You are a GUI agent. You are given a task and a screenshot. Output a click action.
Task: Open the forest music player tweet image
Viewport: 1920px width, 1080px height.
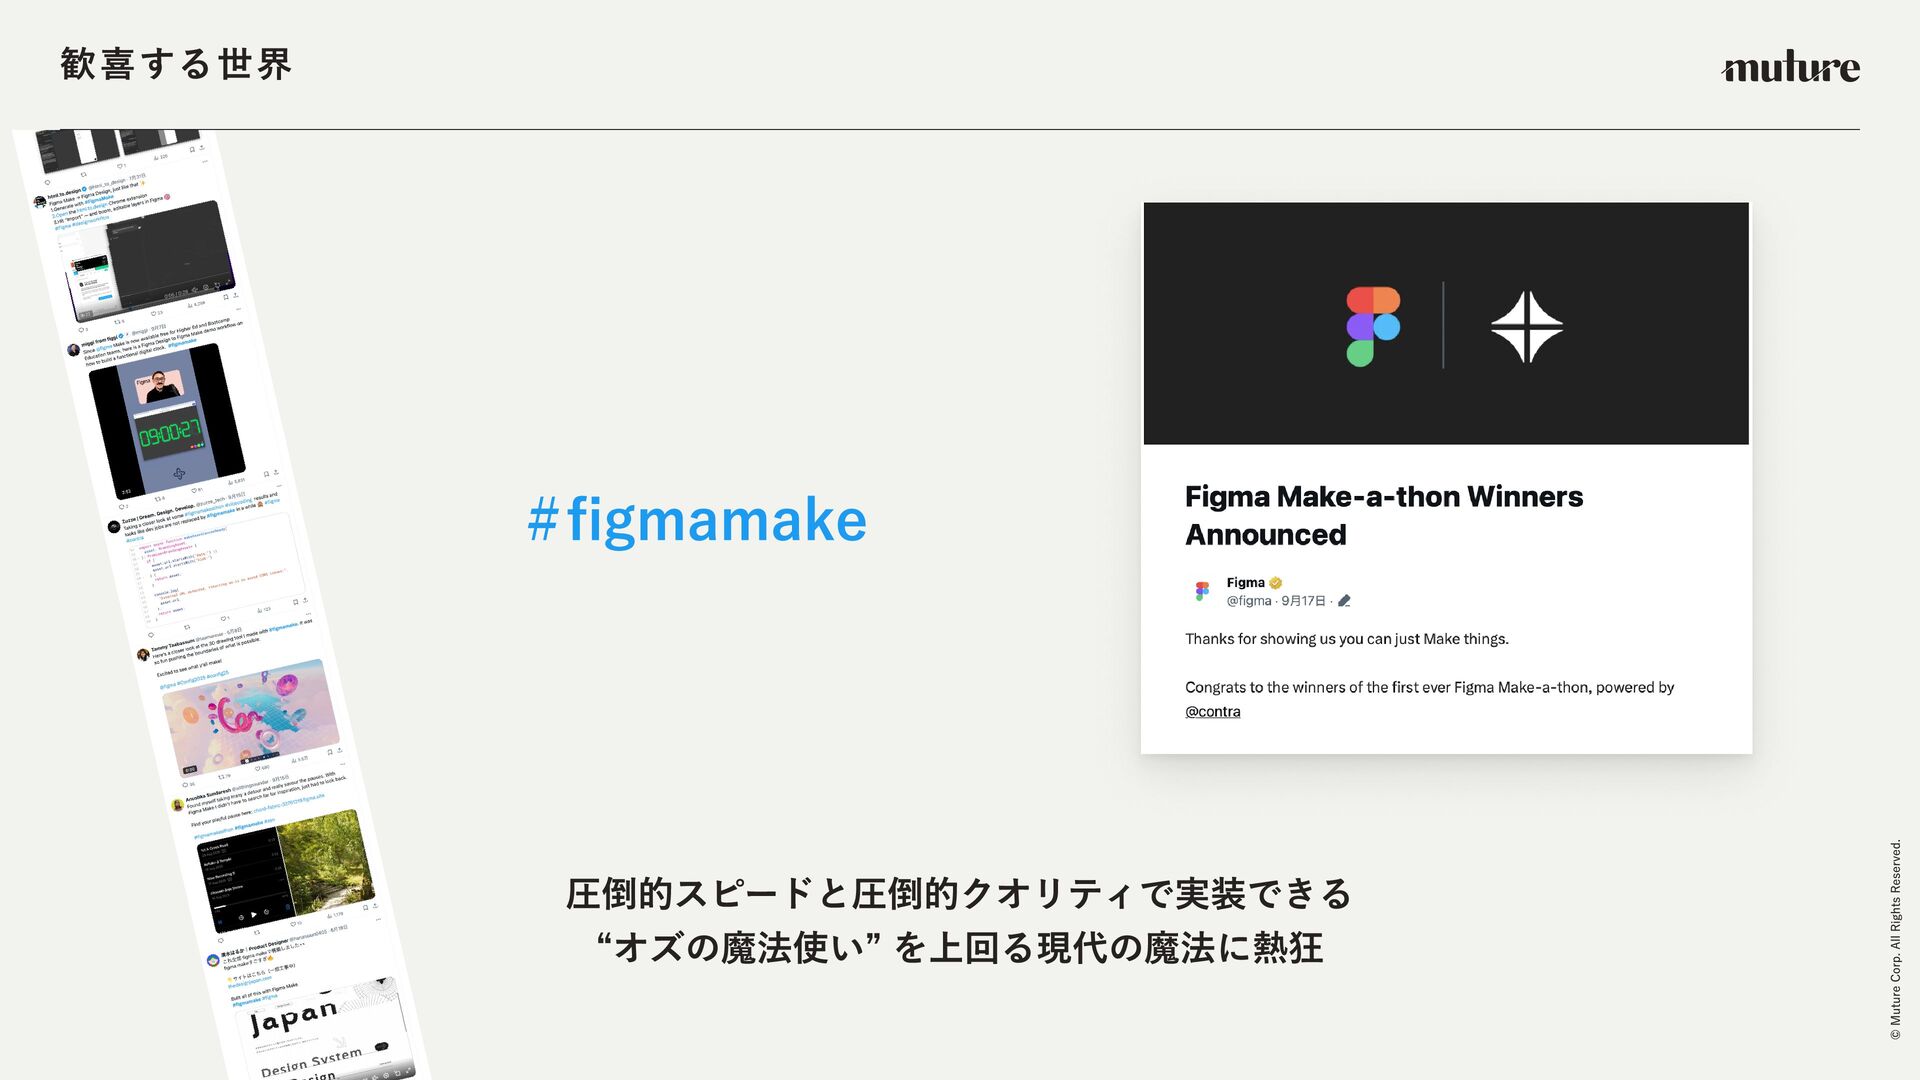(x=286, y=870)
